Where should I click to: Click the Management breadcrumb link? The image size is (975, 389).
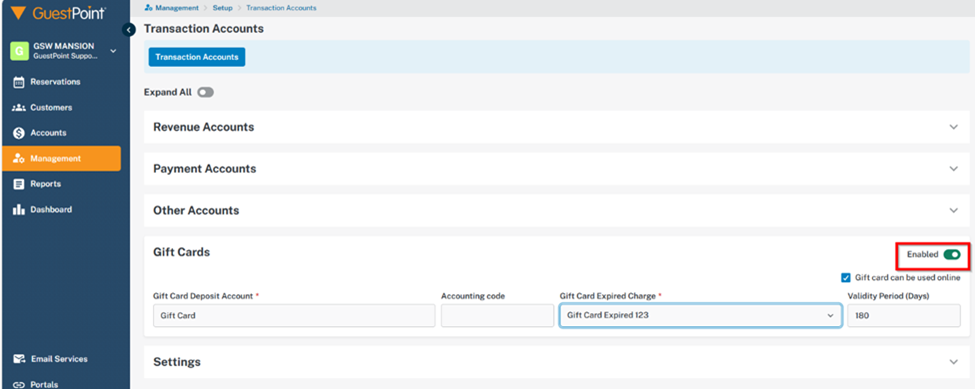click(177, 8)
